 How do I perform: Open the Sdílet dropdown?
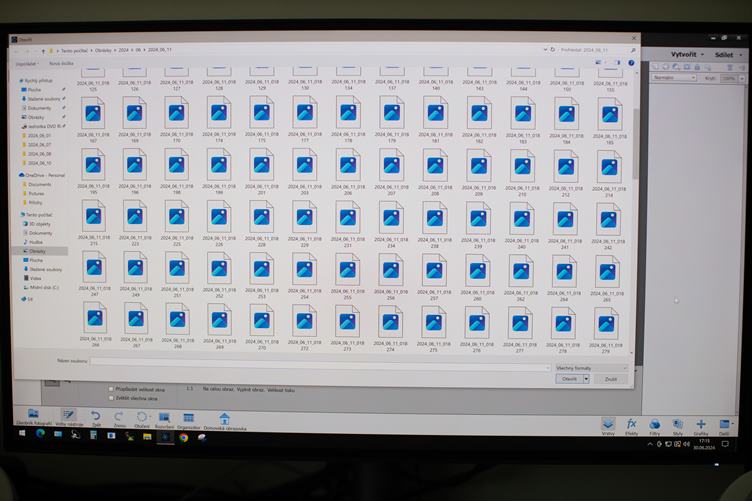coord(728,55)
